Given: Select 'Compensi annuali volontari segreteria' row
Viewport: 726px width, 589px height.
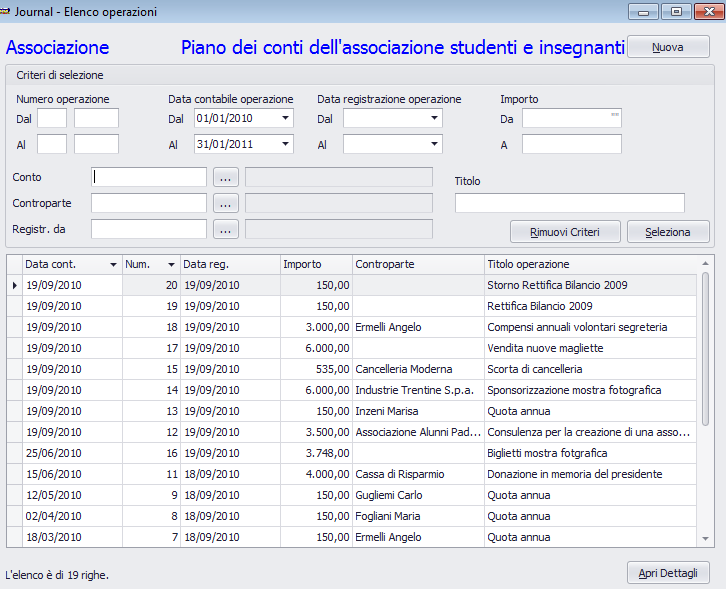Looking at the screenshot, I should coord(352,327).
